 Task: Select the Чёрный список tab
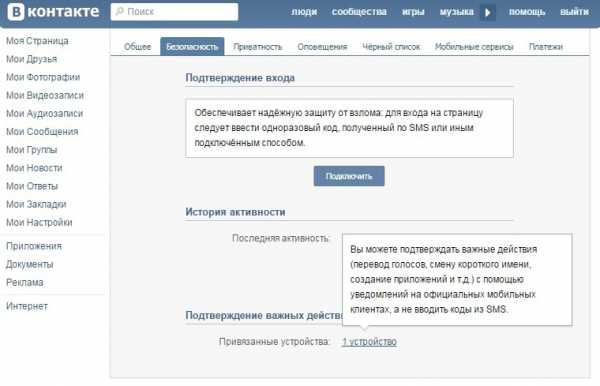[391, 47]
